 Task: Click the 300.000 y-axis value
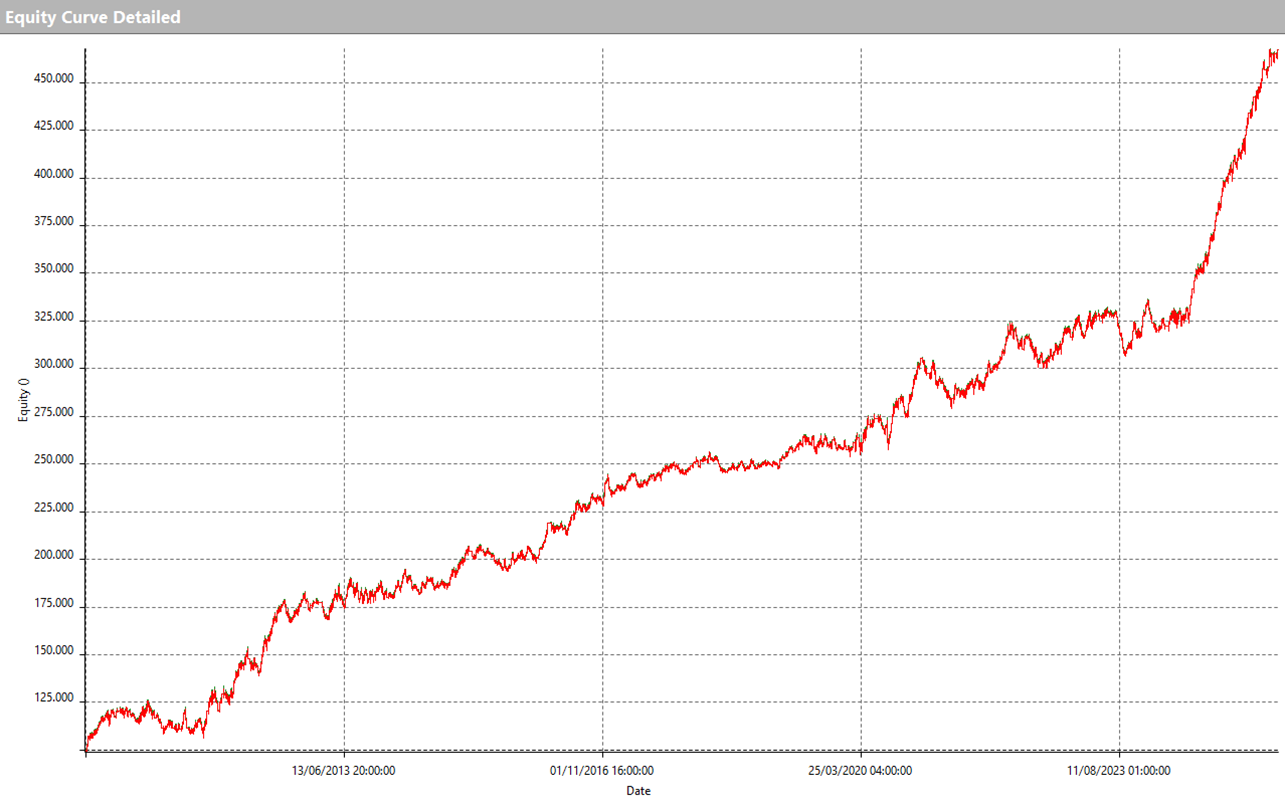[53, 366]
